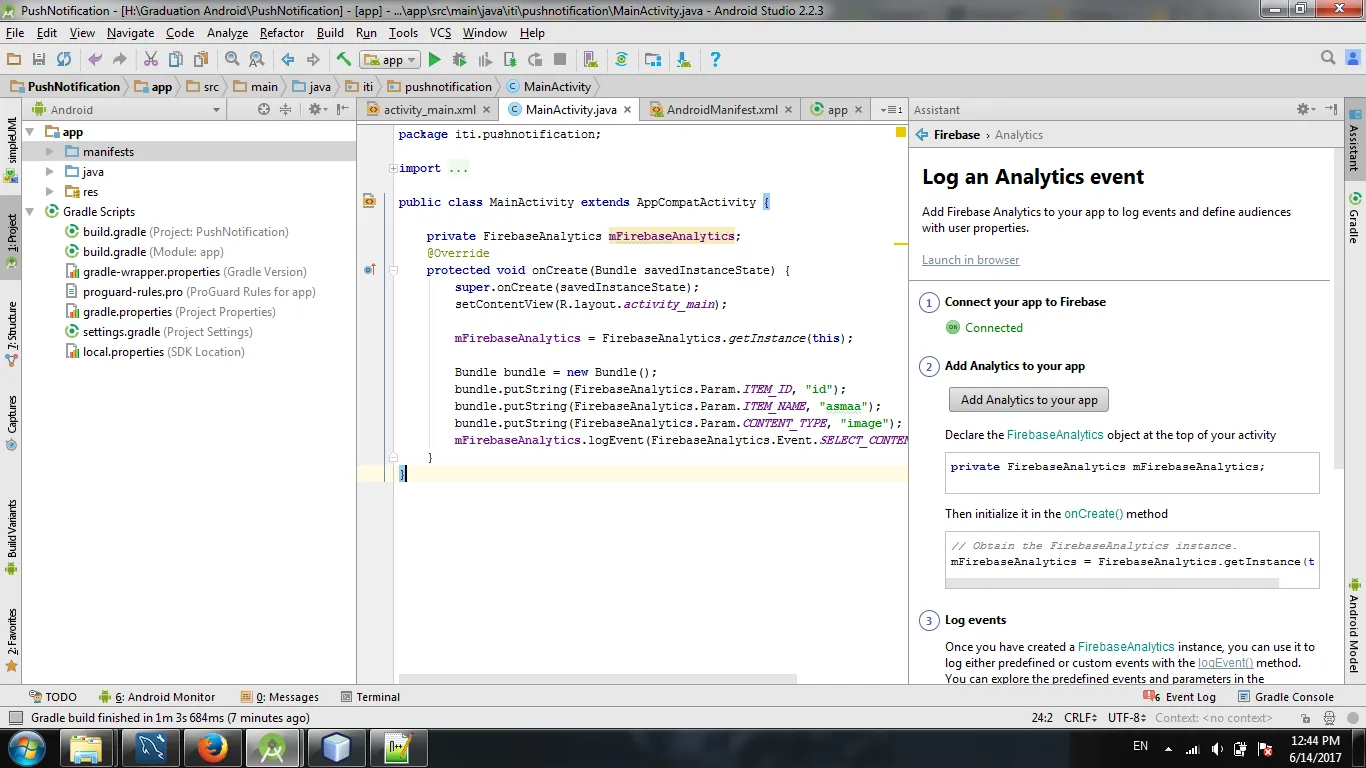Image resolution: width=1366 pixels, height=768 pixels.
Task: Toggle the Android Monitor tool window
Action: [x=161, y=697]
